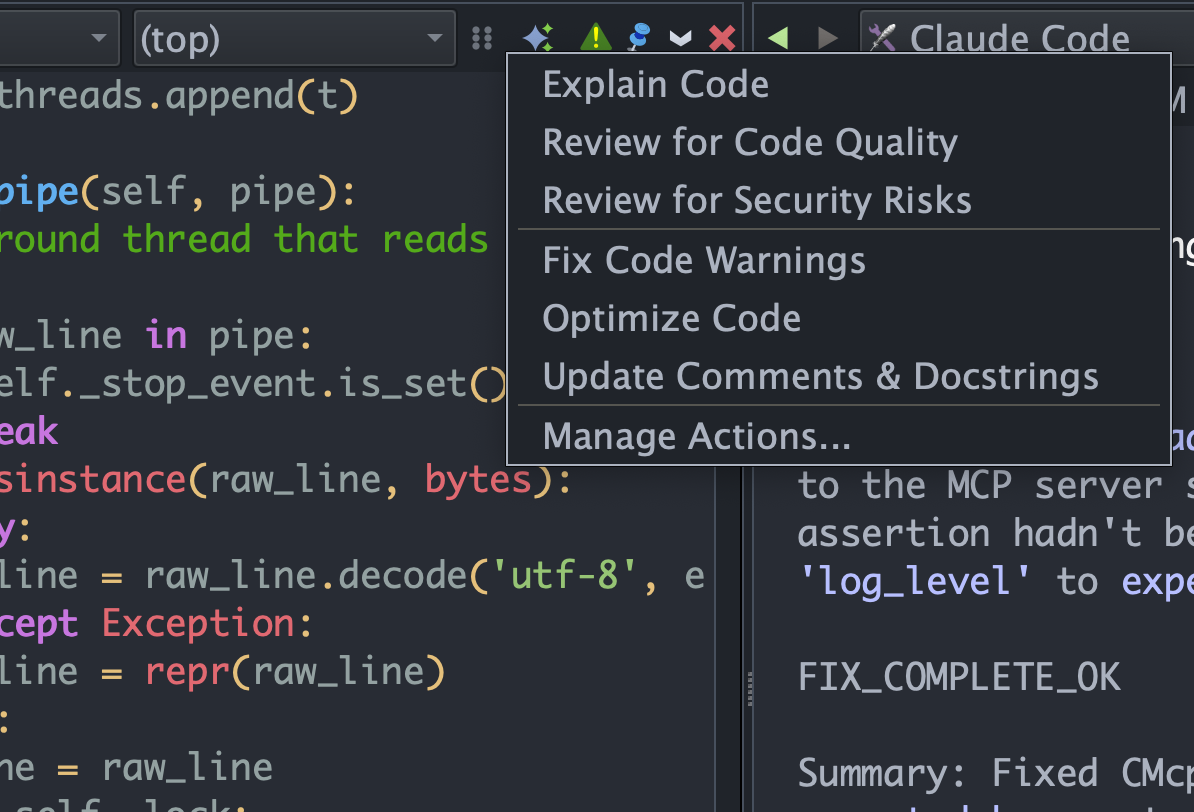
Task: Open the AI actions sparkle icon
Action: pos(538,37)
